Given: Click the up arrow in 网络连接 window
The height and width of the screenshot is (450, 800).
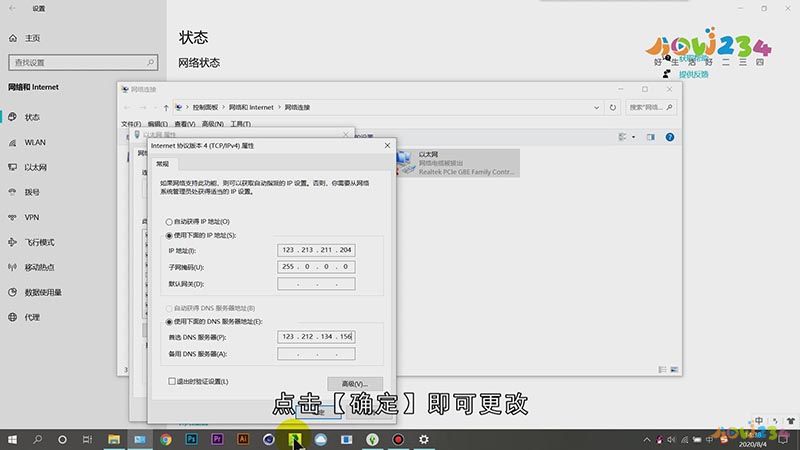Looking at the screenshot, I should [166, 108].
